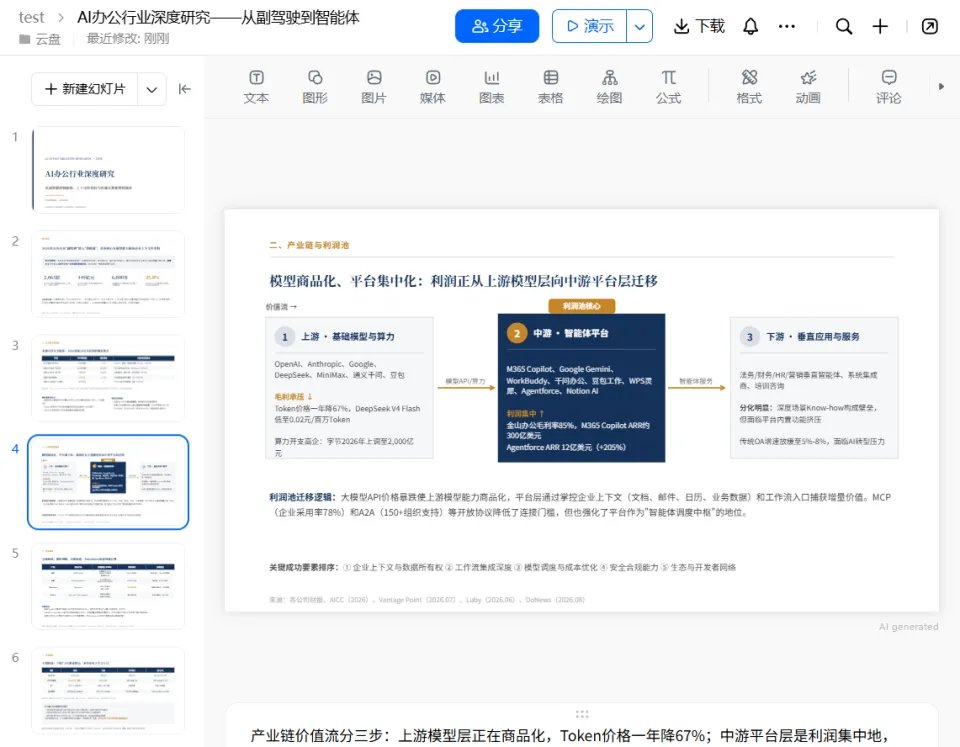Screen dimensions: 960x747
Task: Open notifications bell icon
Action: point(750,26)
